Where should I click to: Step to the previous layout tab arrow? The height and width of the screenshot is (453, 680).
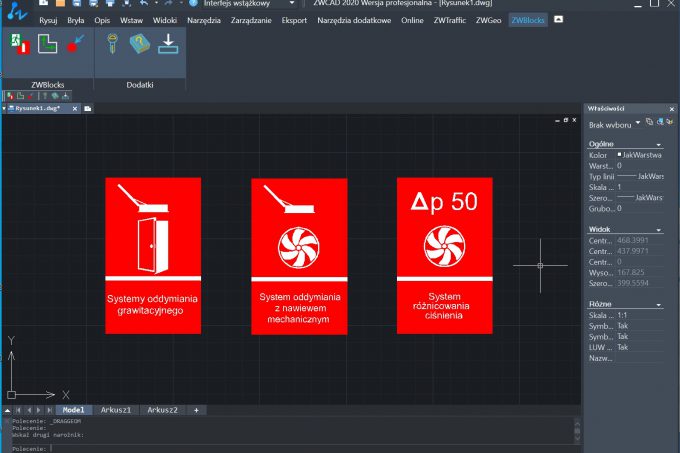click(x=29, y=410)
